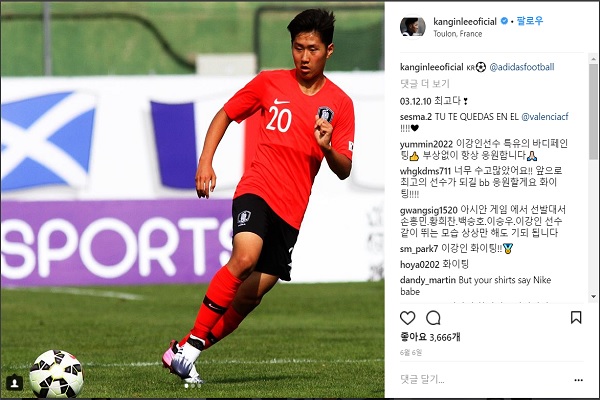The width and height of the screenshot is (600, 400).
Task: Click the verified badge next to kanginleeoficial
Action: (x=504, y=21)
